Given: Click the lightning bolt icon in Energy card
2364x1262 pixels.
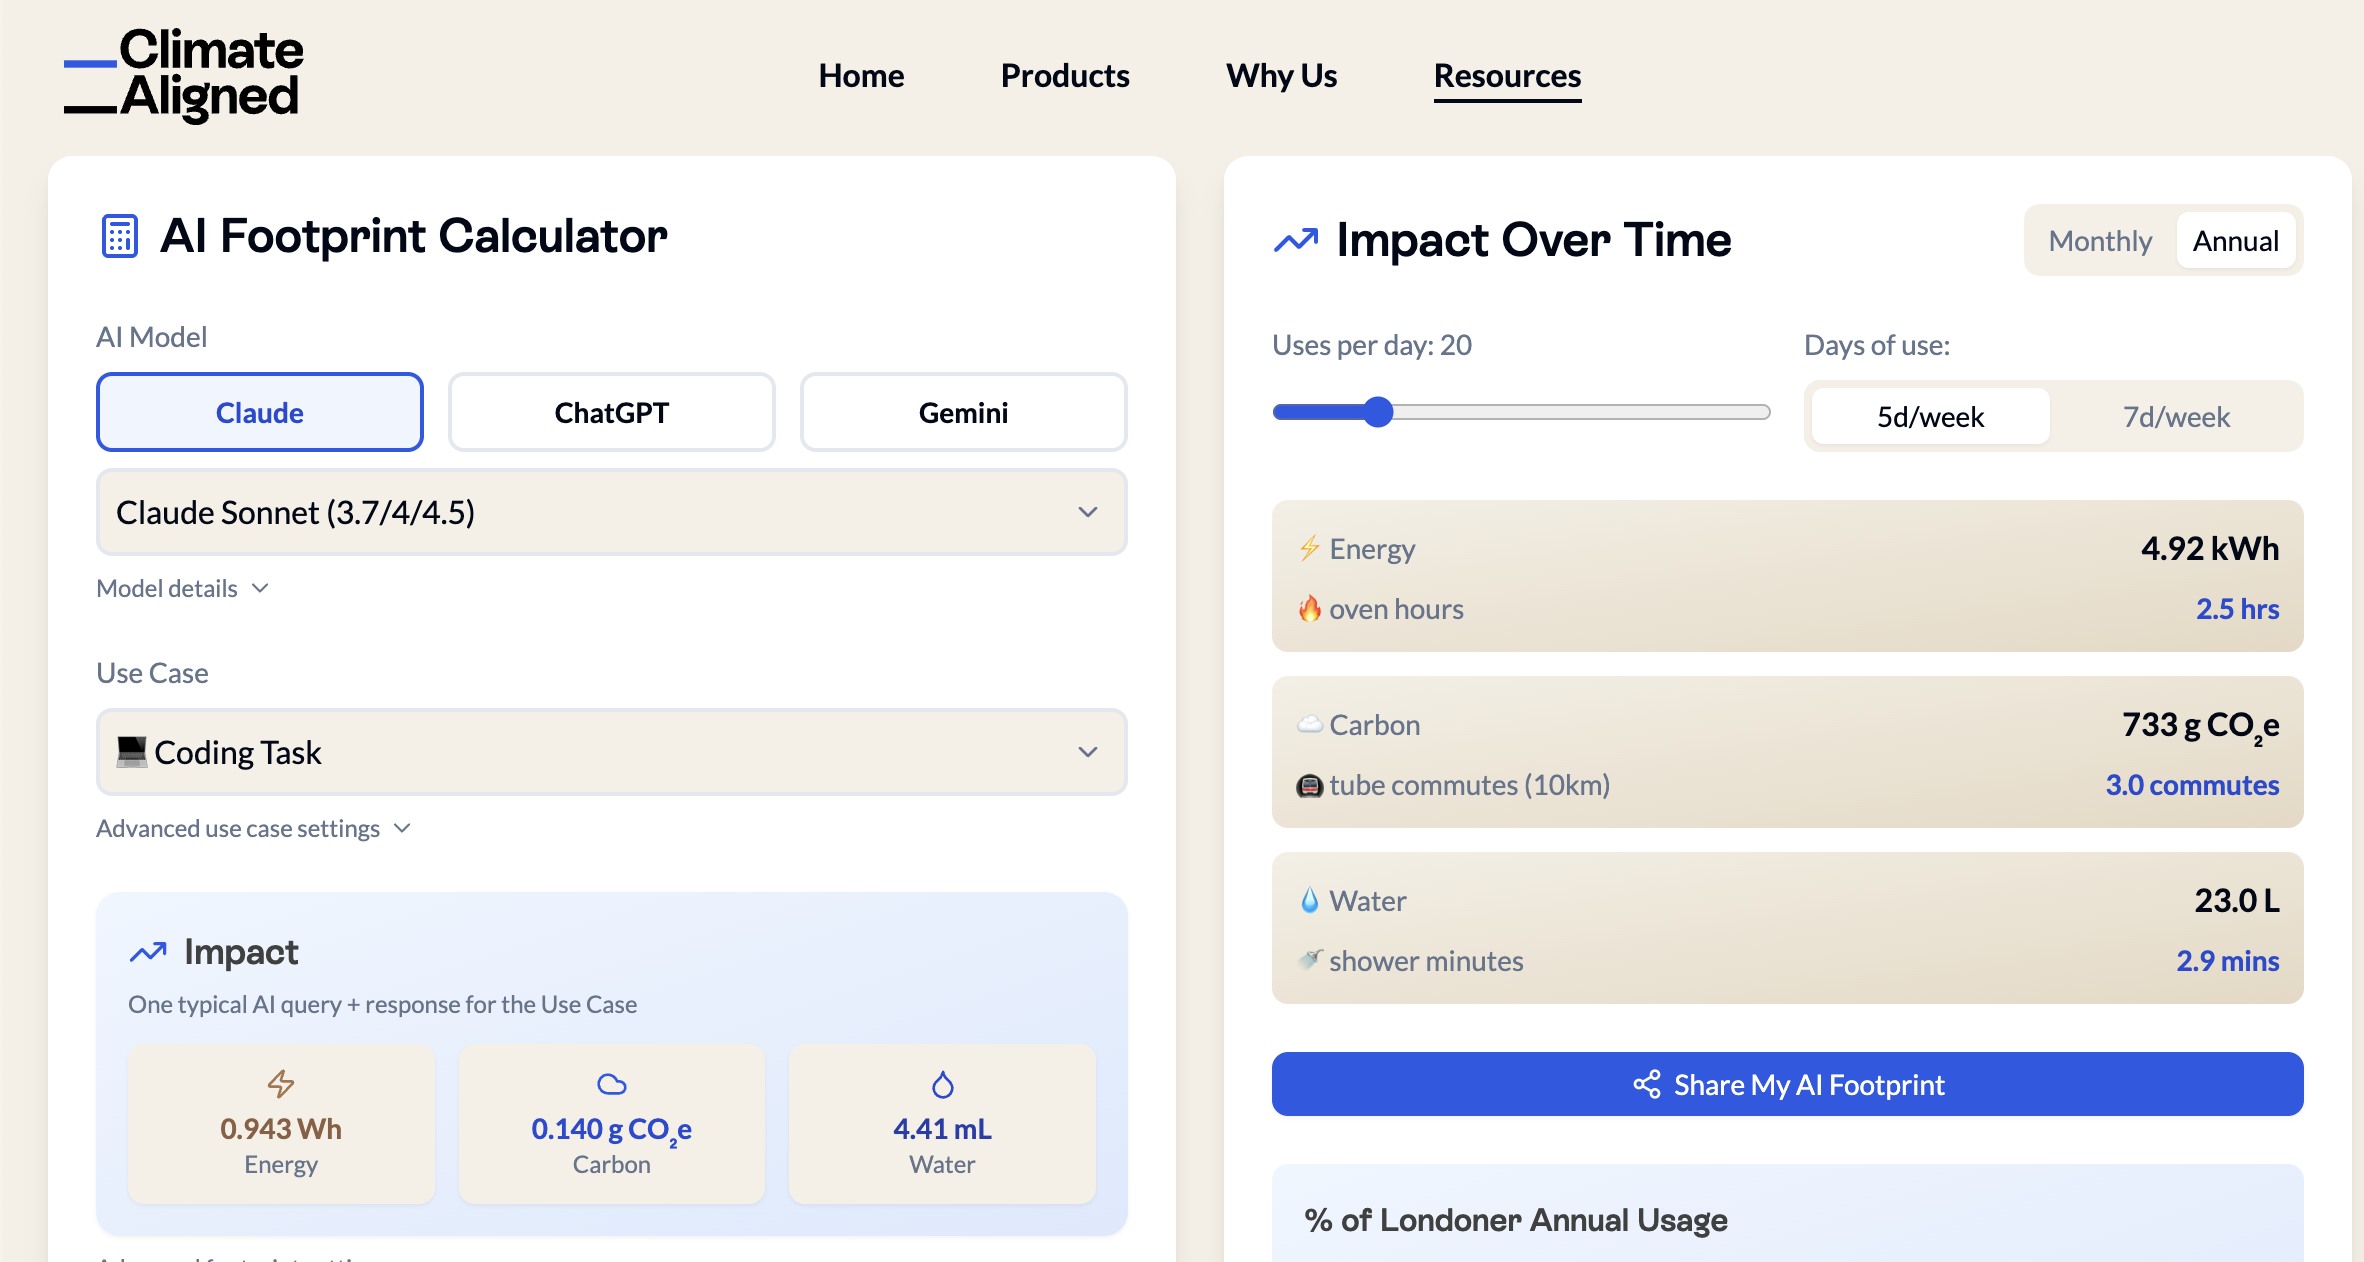Looking at the screenshot, I should click(x=281, y=1084).
